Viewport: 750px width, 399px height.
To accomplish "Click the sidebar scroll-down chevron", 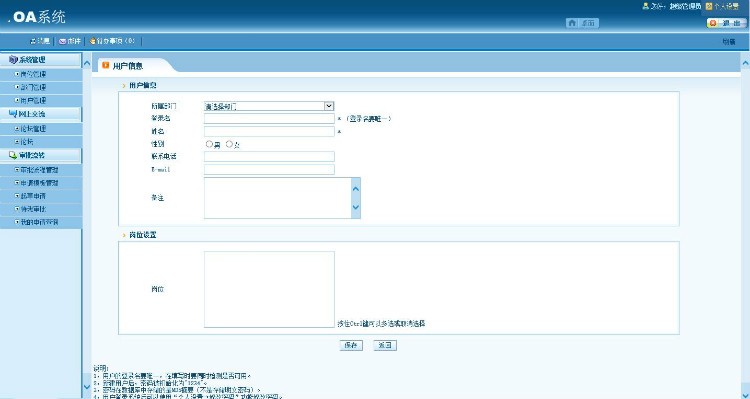I will point(87,387).
